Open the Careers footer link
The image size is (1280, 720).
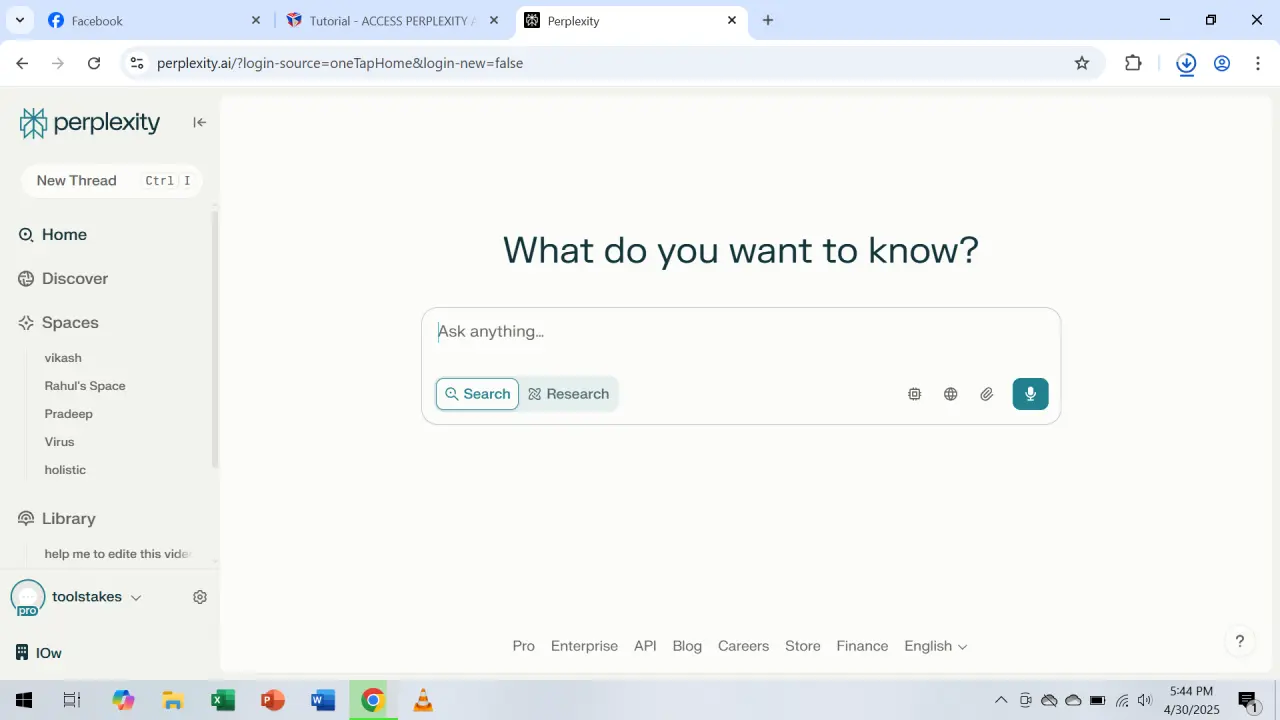[x=743, y=646]
